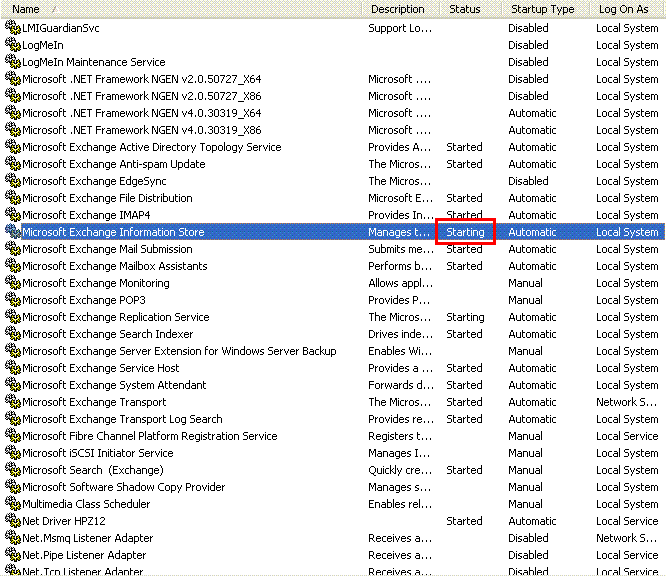This screenshot has height=576, width=666.
Task: Click the icon for Exchange File Distribution
Action: [x=13, y=198]
